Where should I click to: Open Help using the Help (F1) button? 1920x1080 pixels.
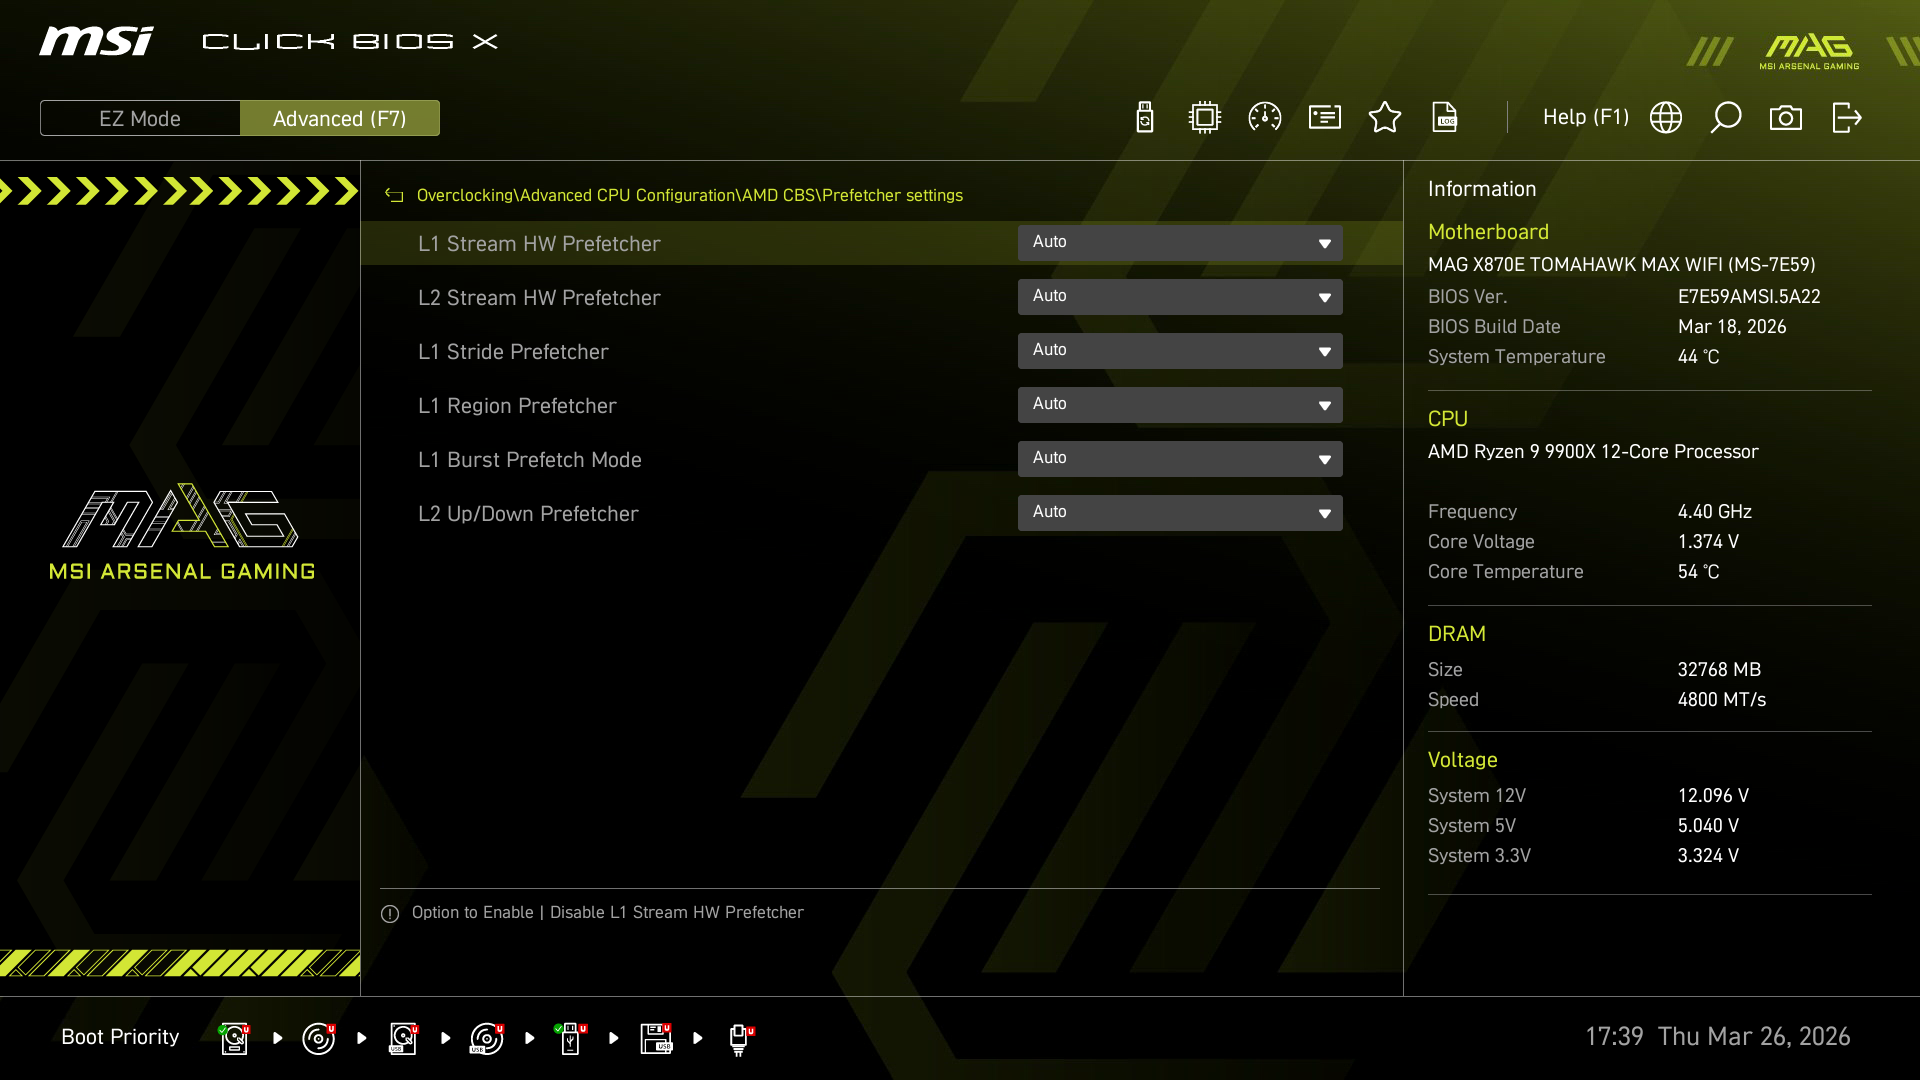pos(1585,117)
